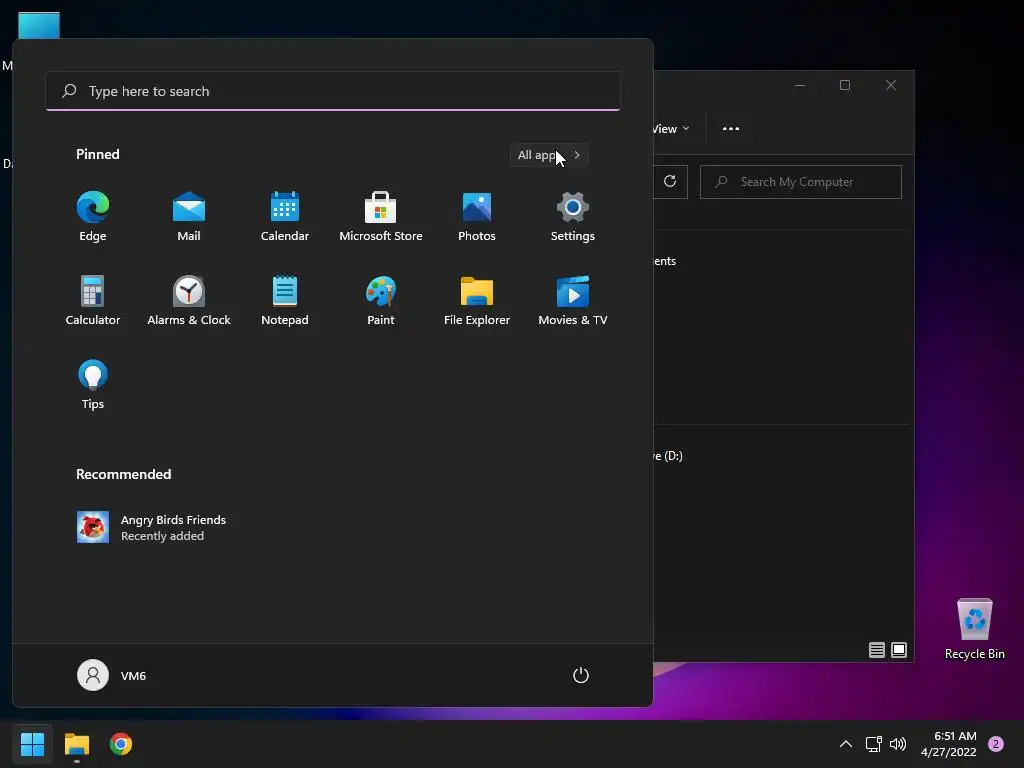
Task: Expand the View dropdown in File Explorer
Action: (670, 129)
